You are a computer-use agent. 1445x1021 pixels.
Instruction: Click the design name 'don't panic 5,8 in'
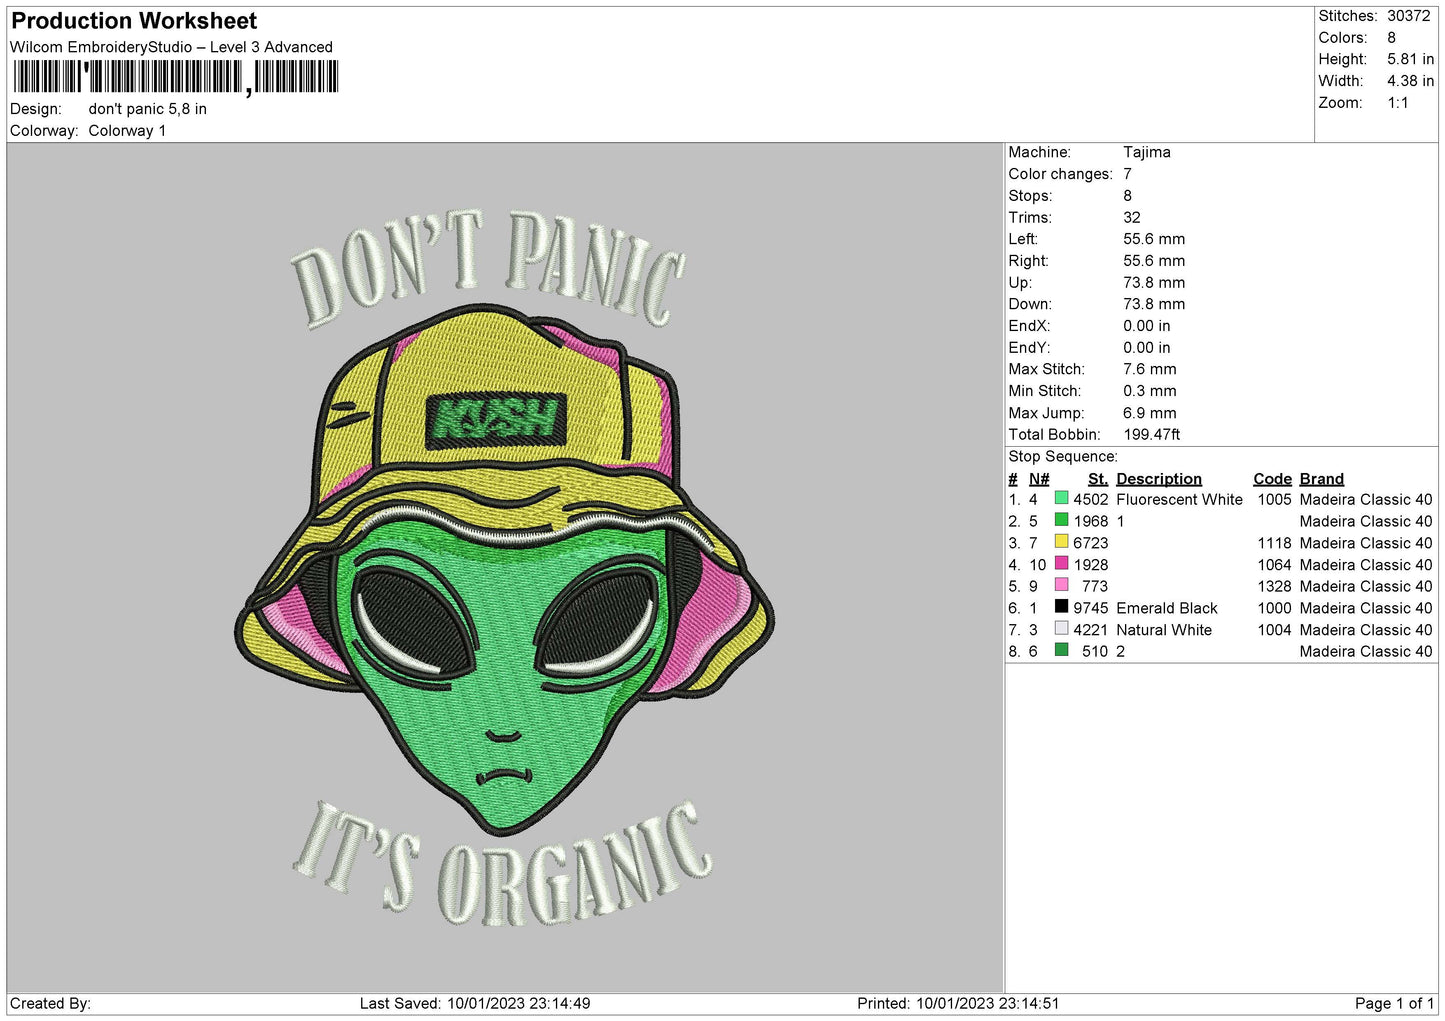click(148, 109)
